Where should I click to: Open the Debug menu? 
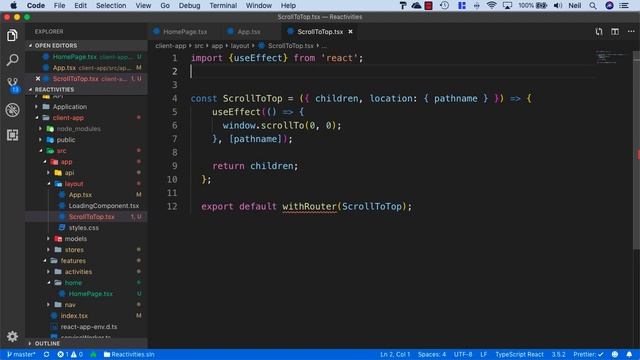(189, 5)
